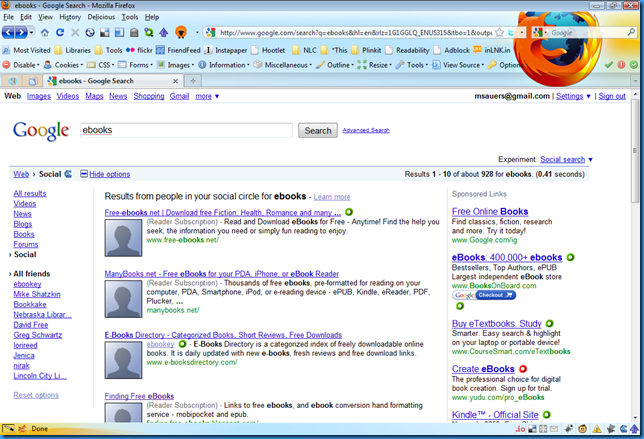This screenshot has height=439, width=644.
Task: Click the green circle next to Free-ebooks.net result
Action: click(x=349, y=212)
